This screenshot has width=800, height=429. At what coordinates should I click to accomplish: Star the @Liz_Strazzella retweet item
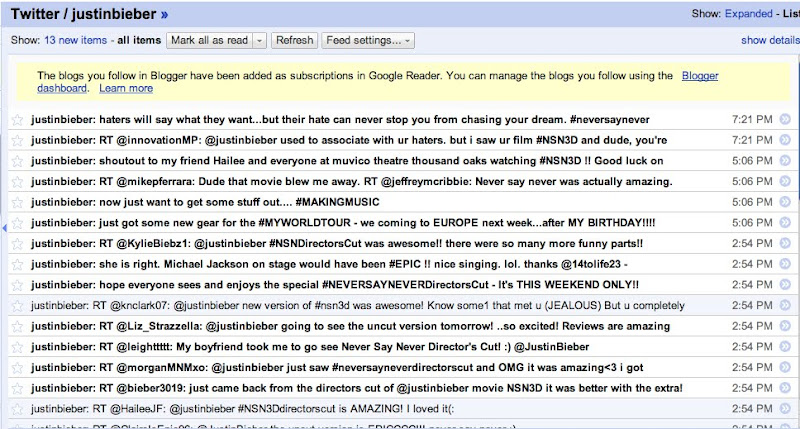(x=17, y=326)
